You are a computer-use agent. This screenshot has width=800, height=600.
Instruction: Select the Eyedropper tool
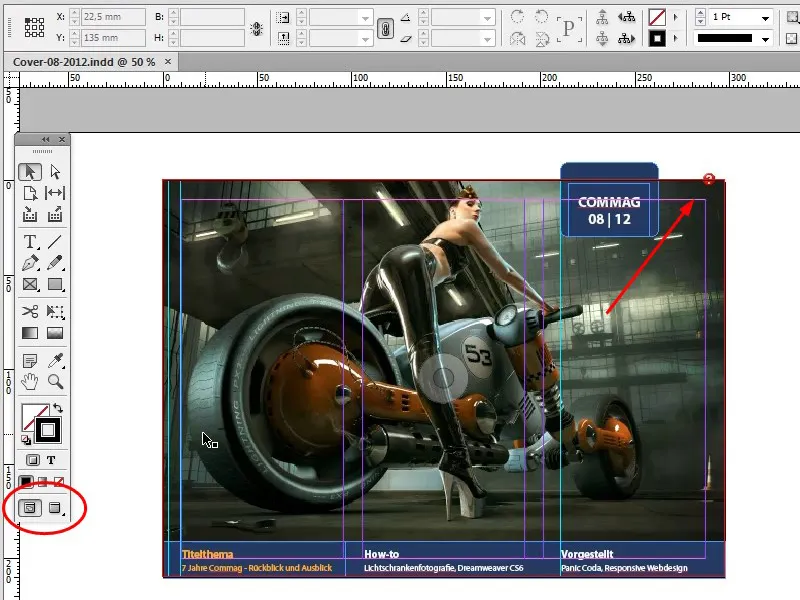click(x=55, y=361)
